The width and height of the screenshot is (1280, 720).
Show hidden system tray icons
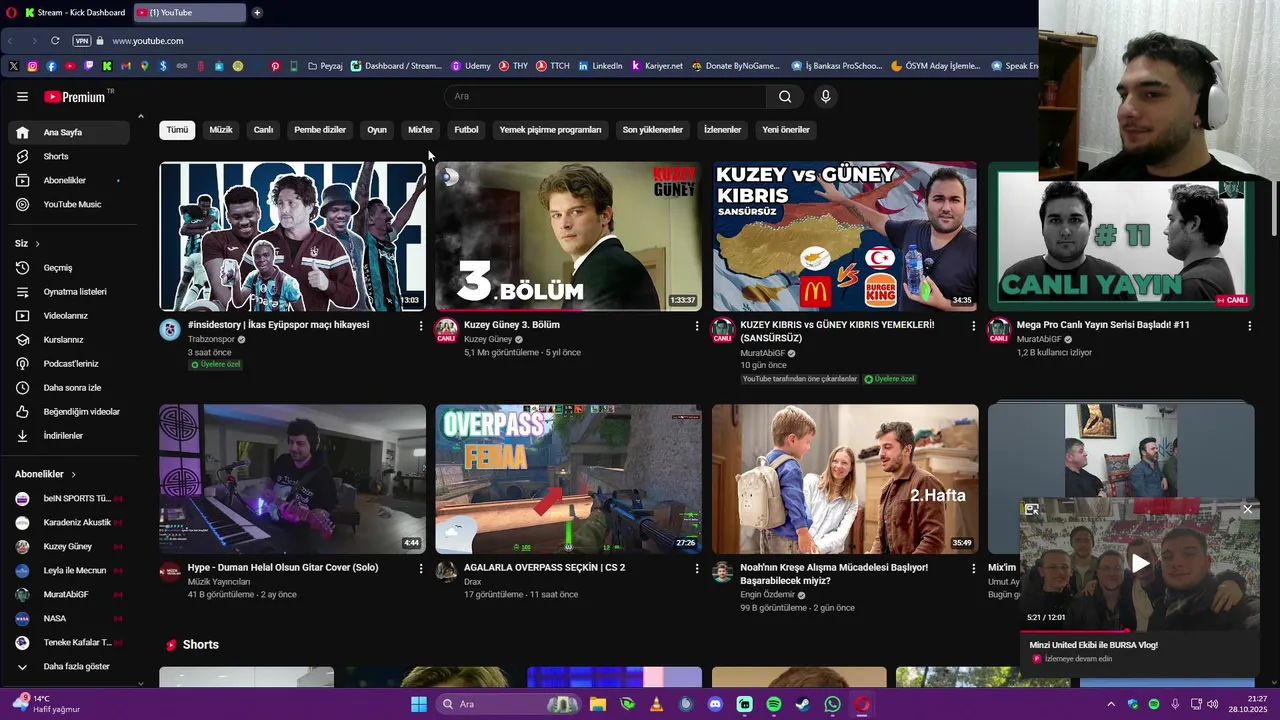pos(1111,704)
